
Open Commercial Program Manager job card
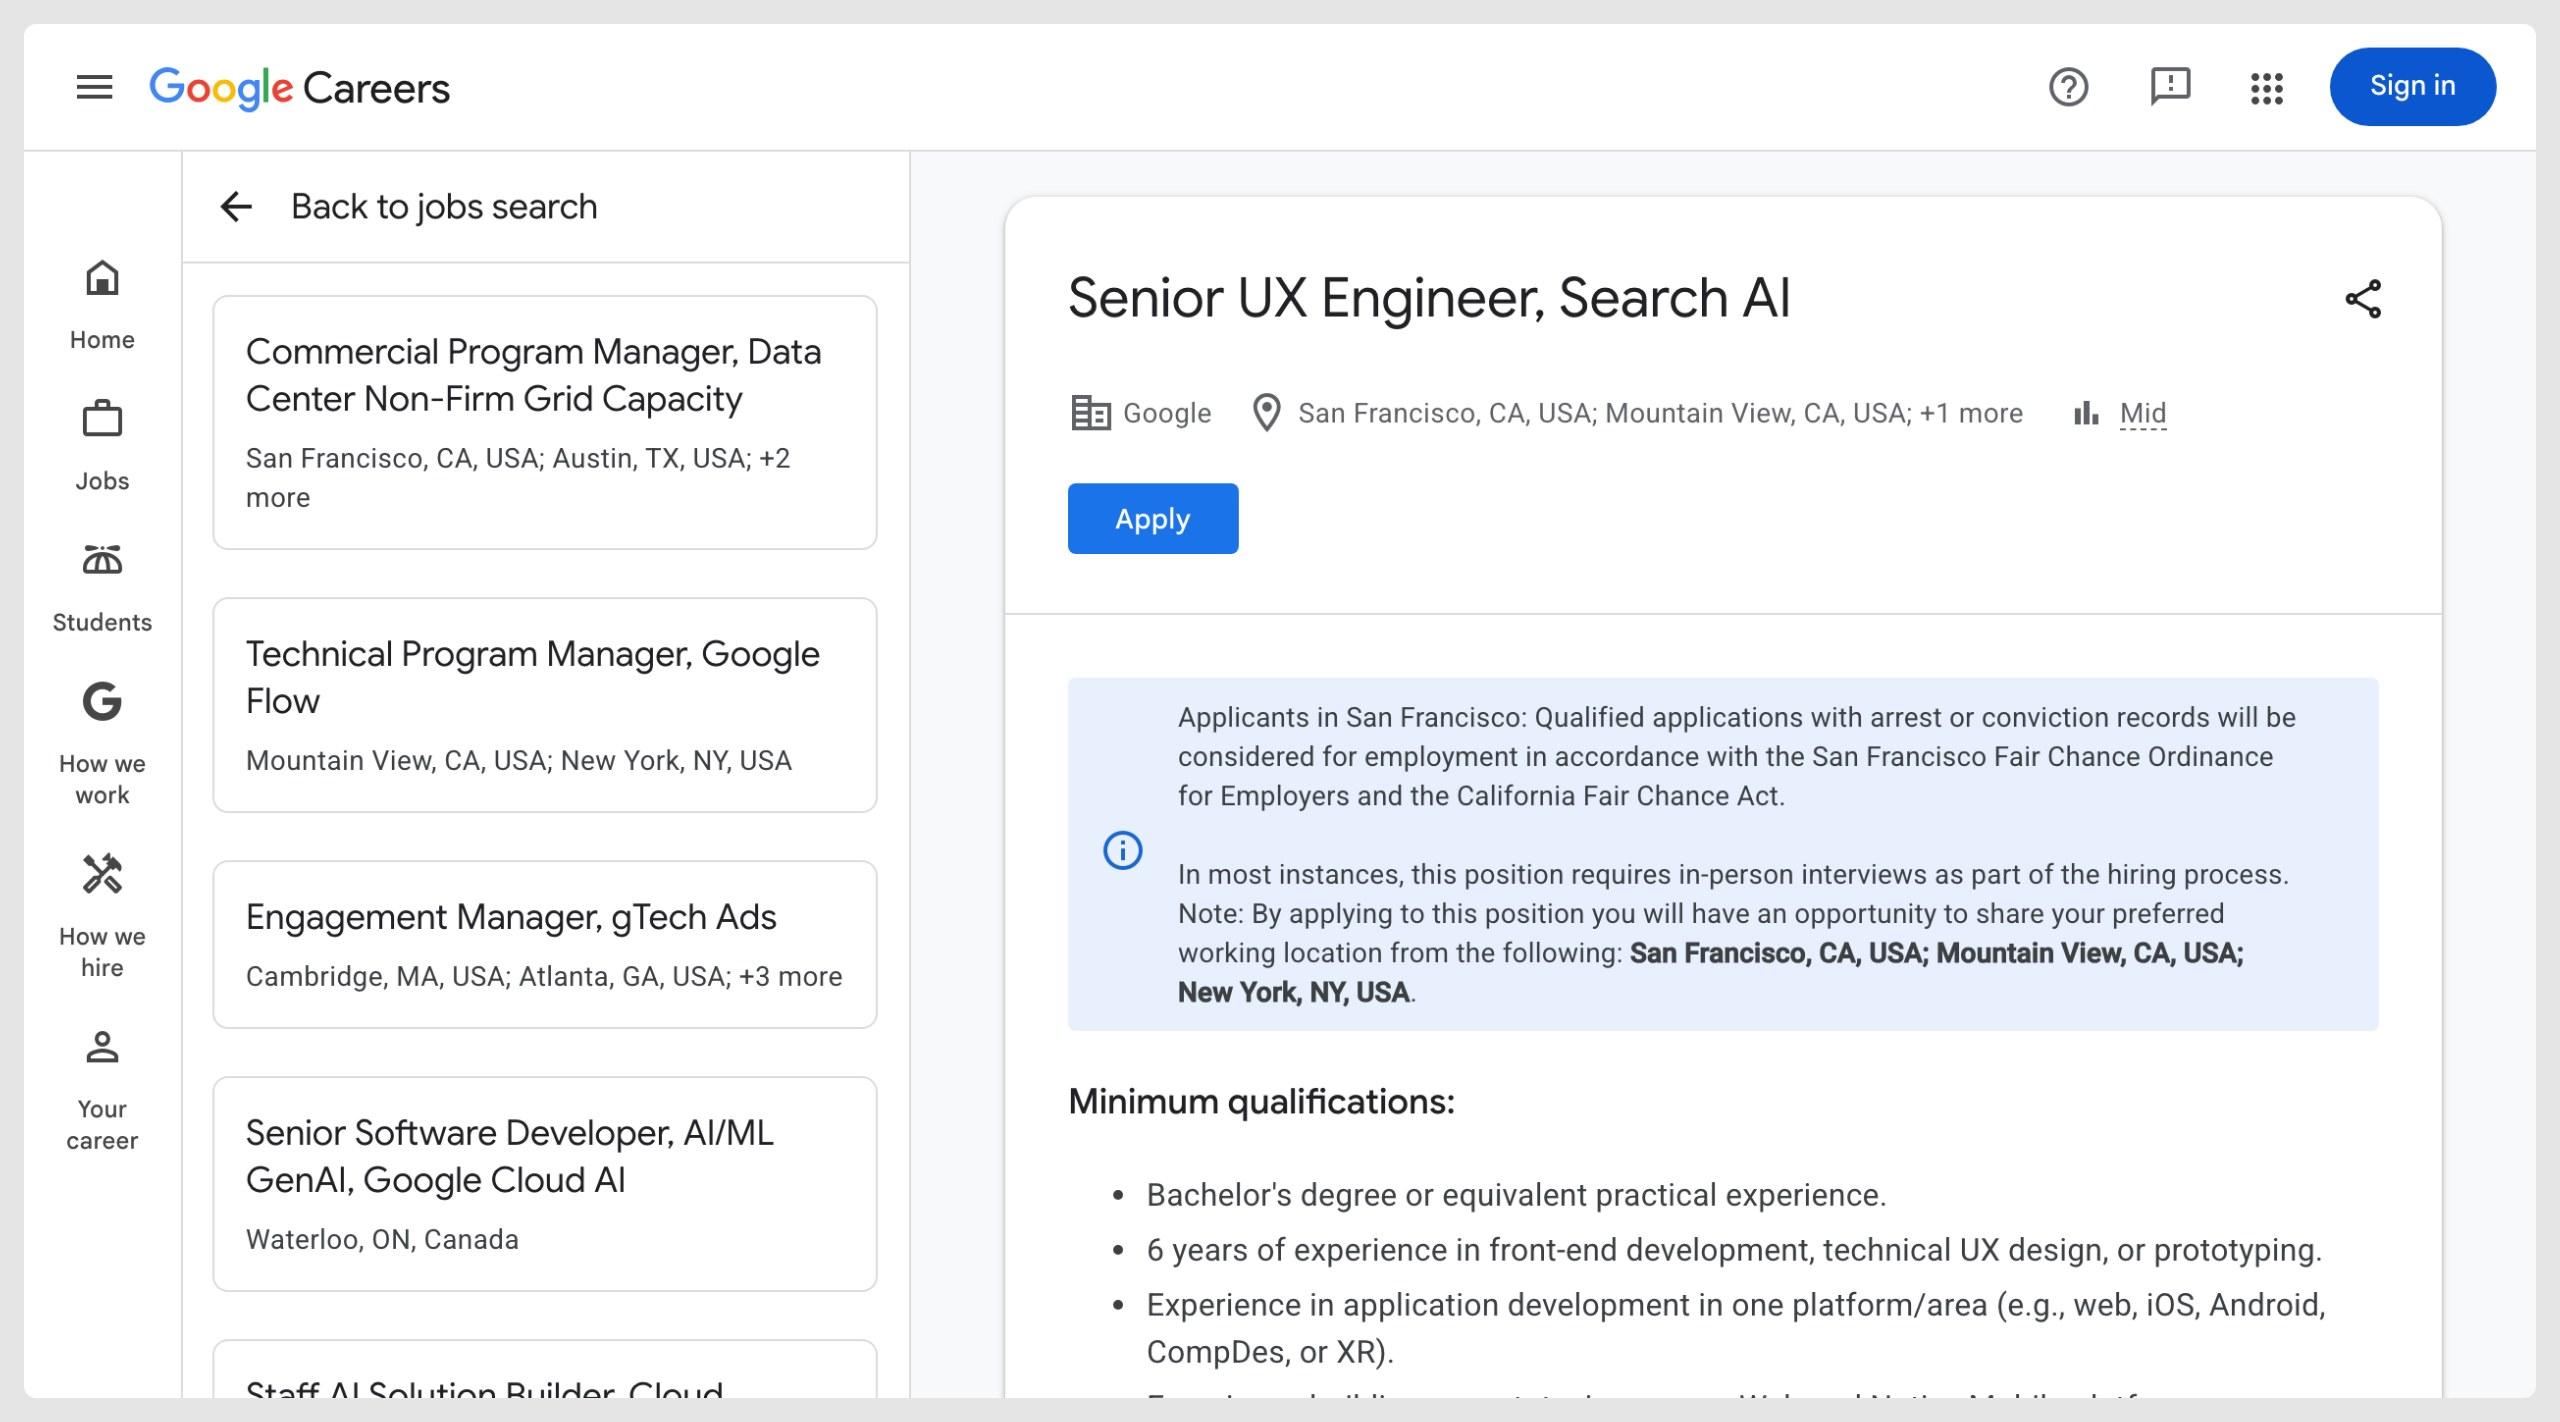tap(545, 422)
